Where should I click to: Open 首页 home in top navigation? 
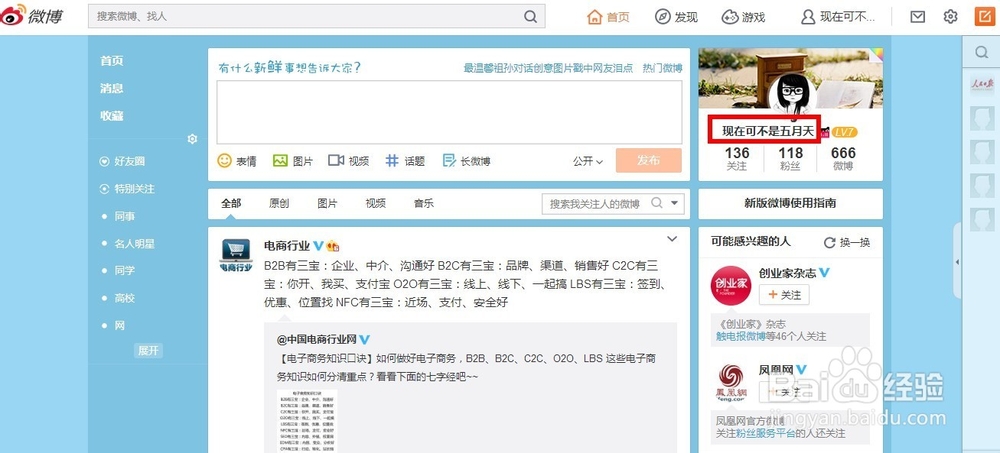608,17
